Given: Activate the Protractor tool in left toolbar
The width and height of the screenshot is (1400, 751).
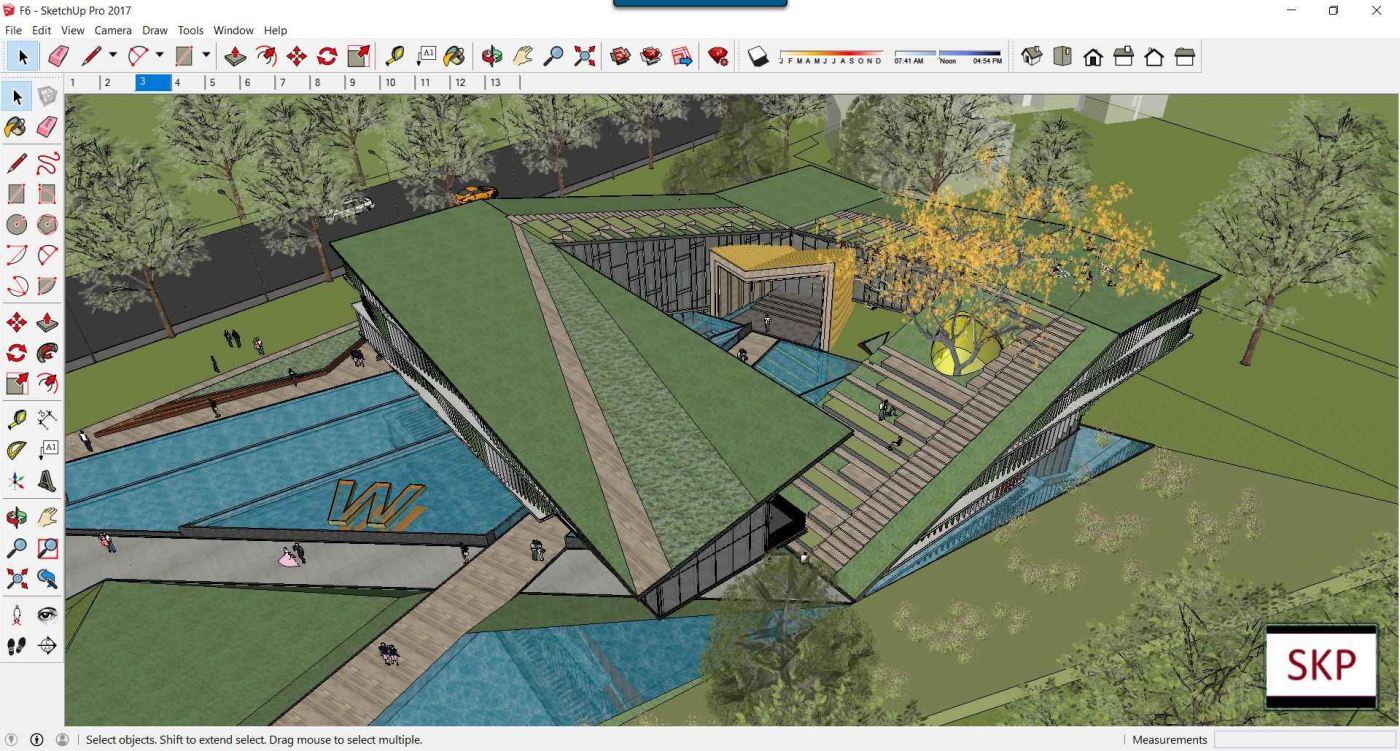Looking at the screenshot, I should (x=17, y=450).
